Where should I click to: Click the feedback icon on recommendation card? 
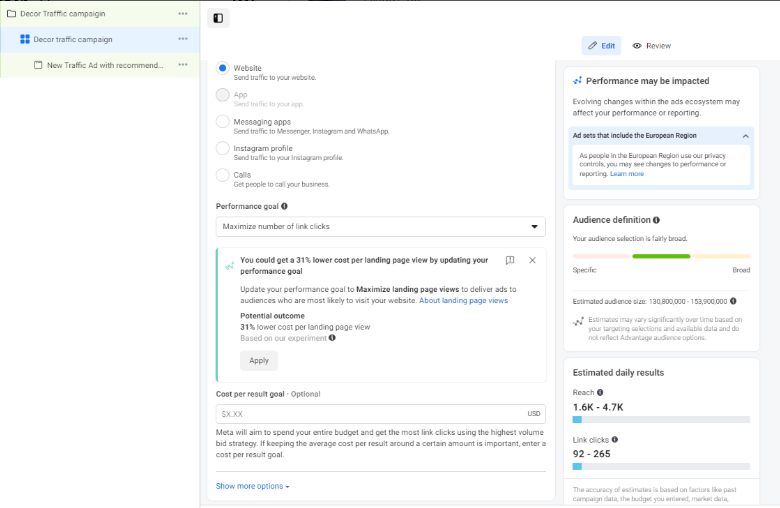coord(510,260)
